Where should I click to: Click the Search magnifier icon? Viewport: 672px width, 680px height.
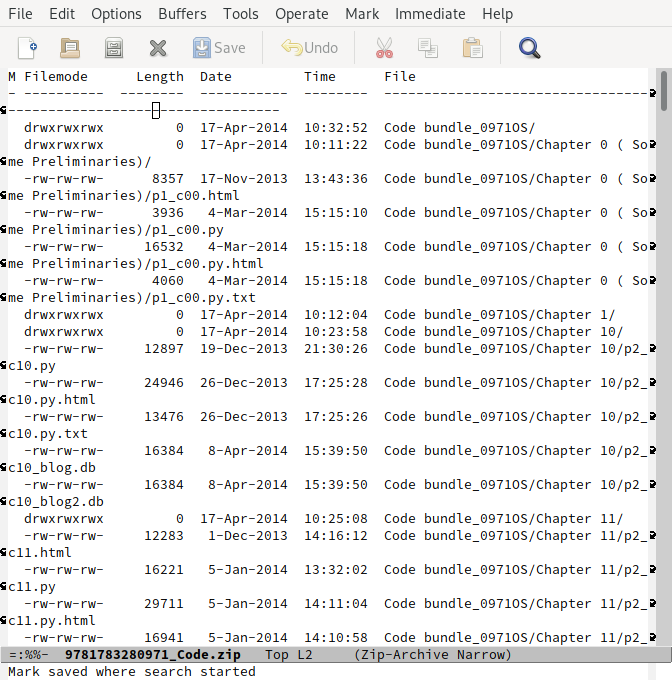[529, 47]
